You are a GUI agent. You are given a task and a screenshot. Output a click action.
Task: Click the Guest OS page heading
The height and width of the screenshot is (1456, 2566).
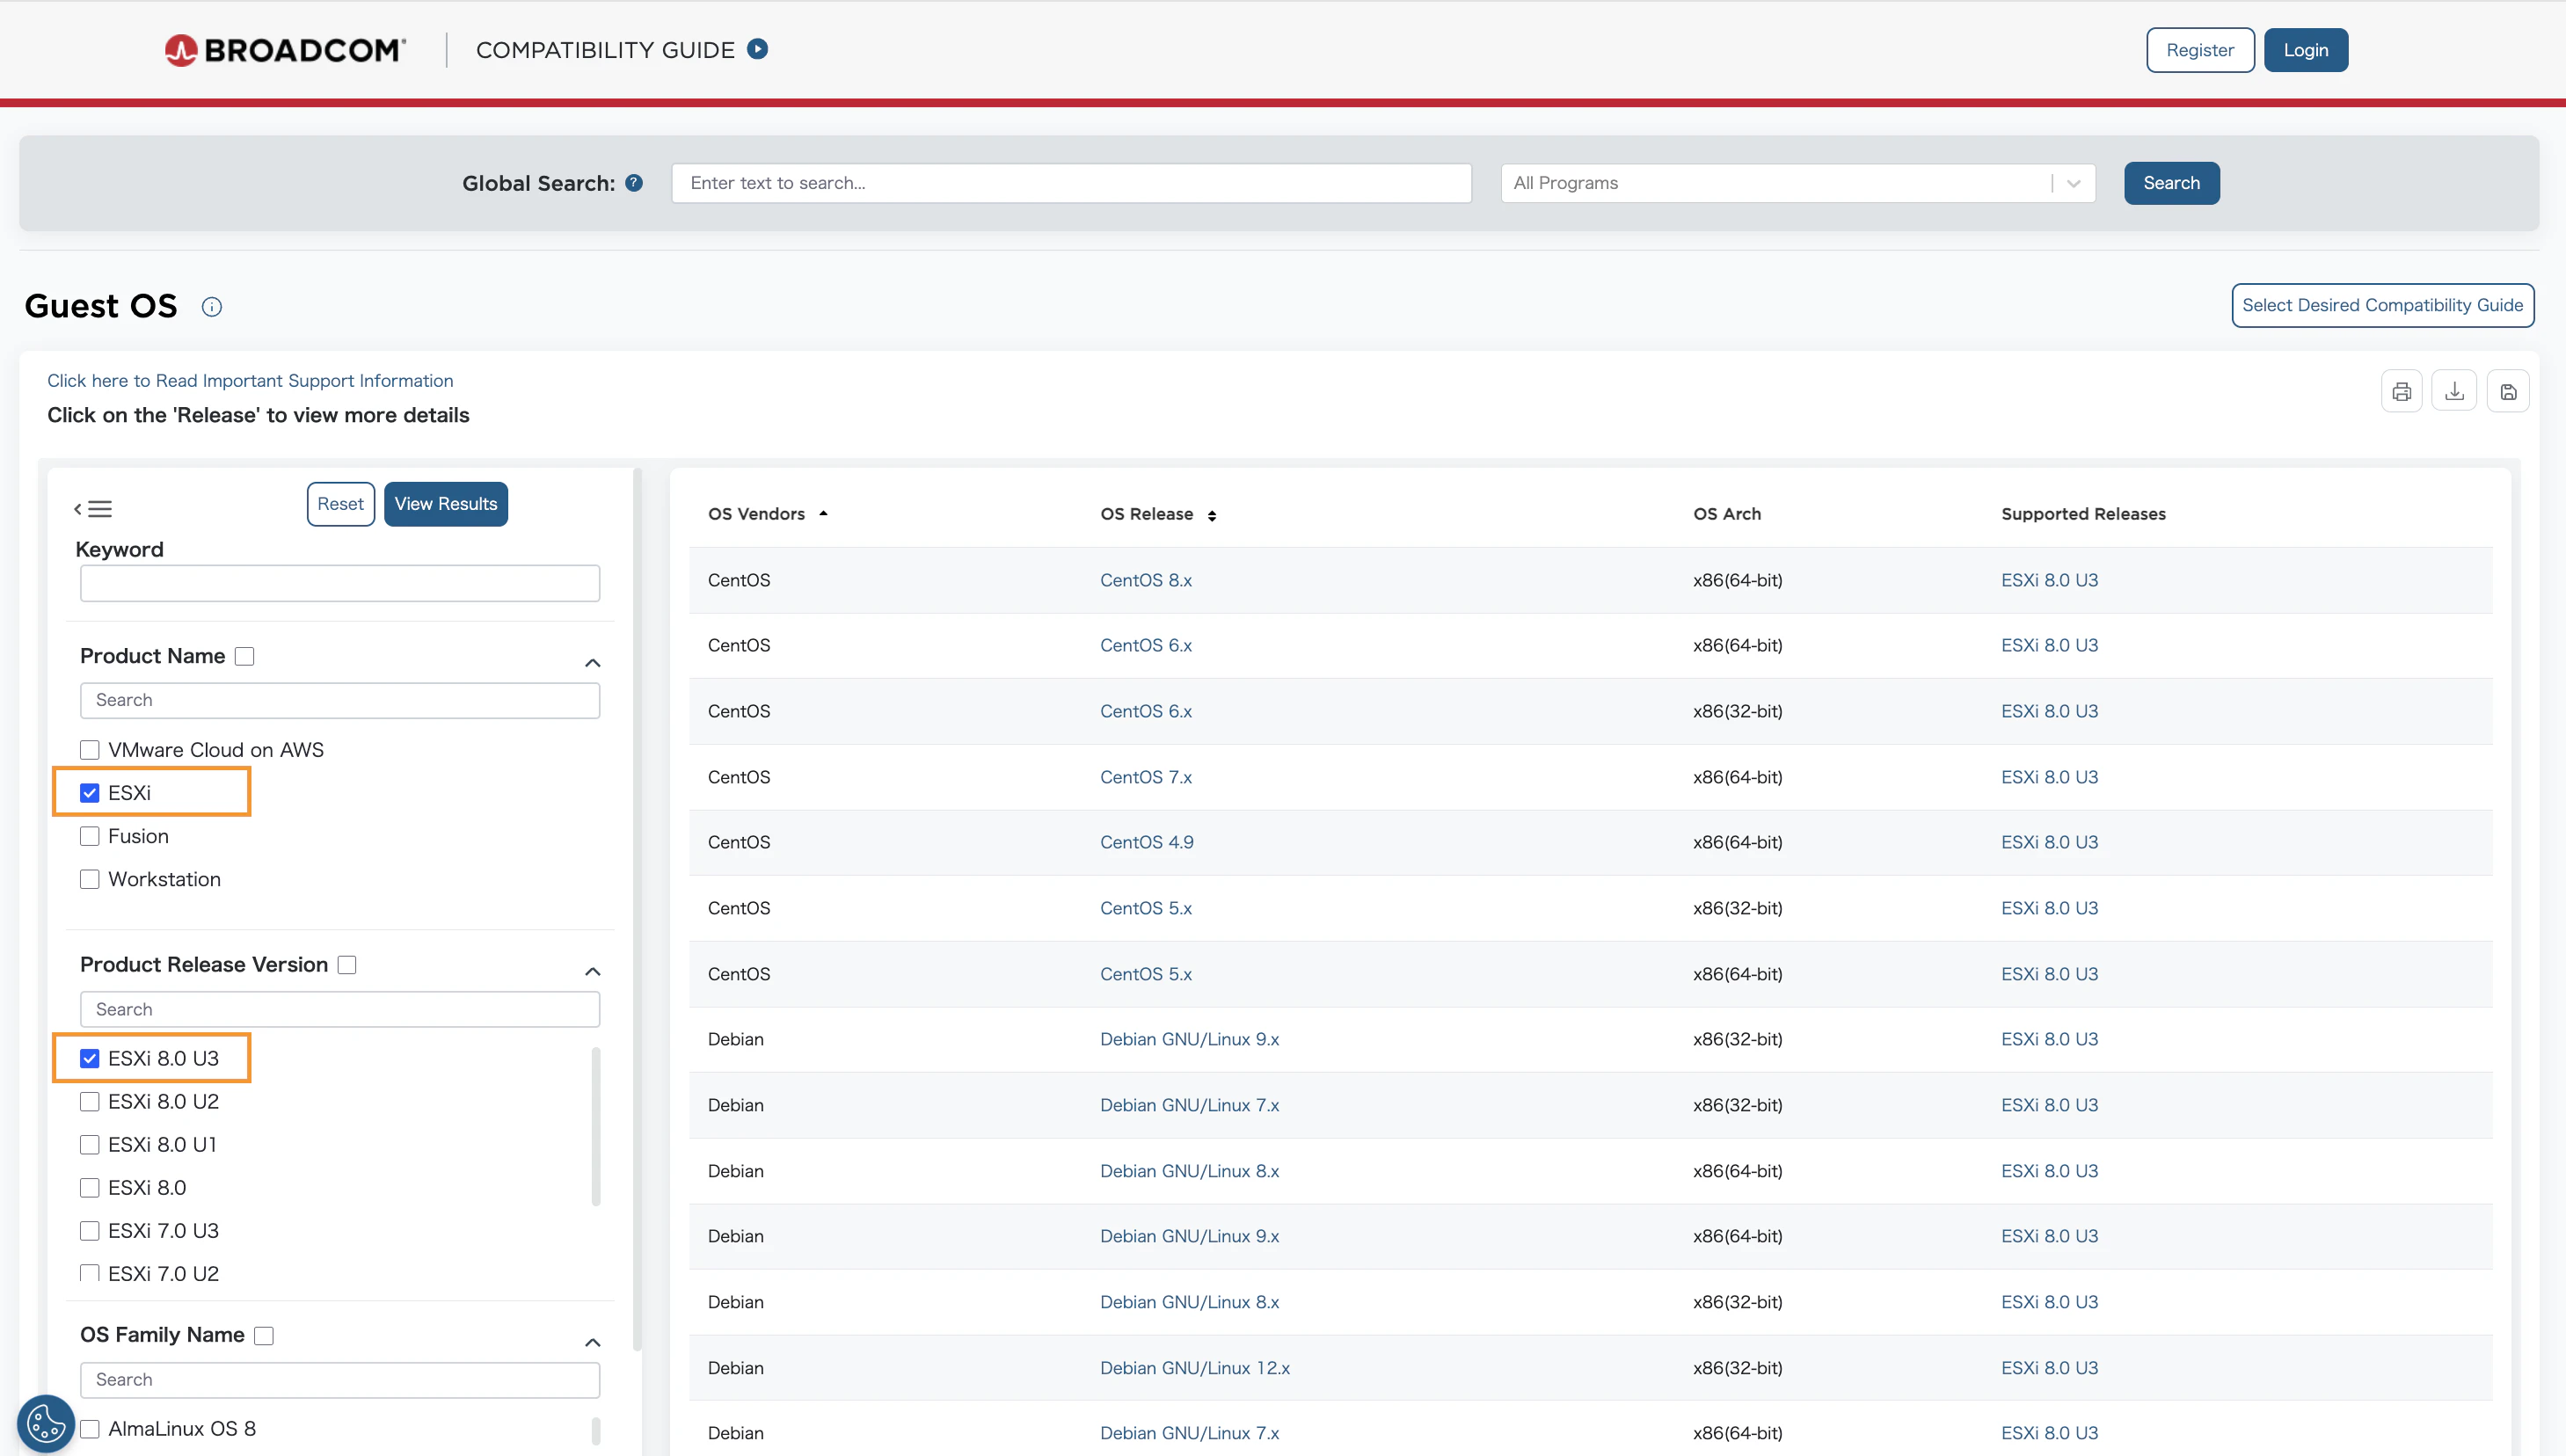[101, 306]
